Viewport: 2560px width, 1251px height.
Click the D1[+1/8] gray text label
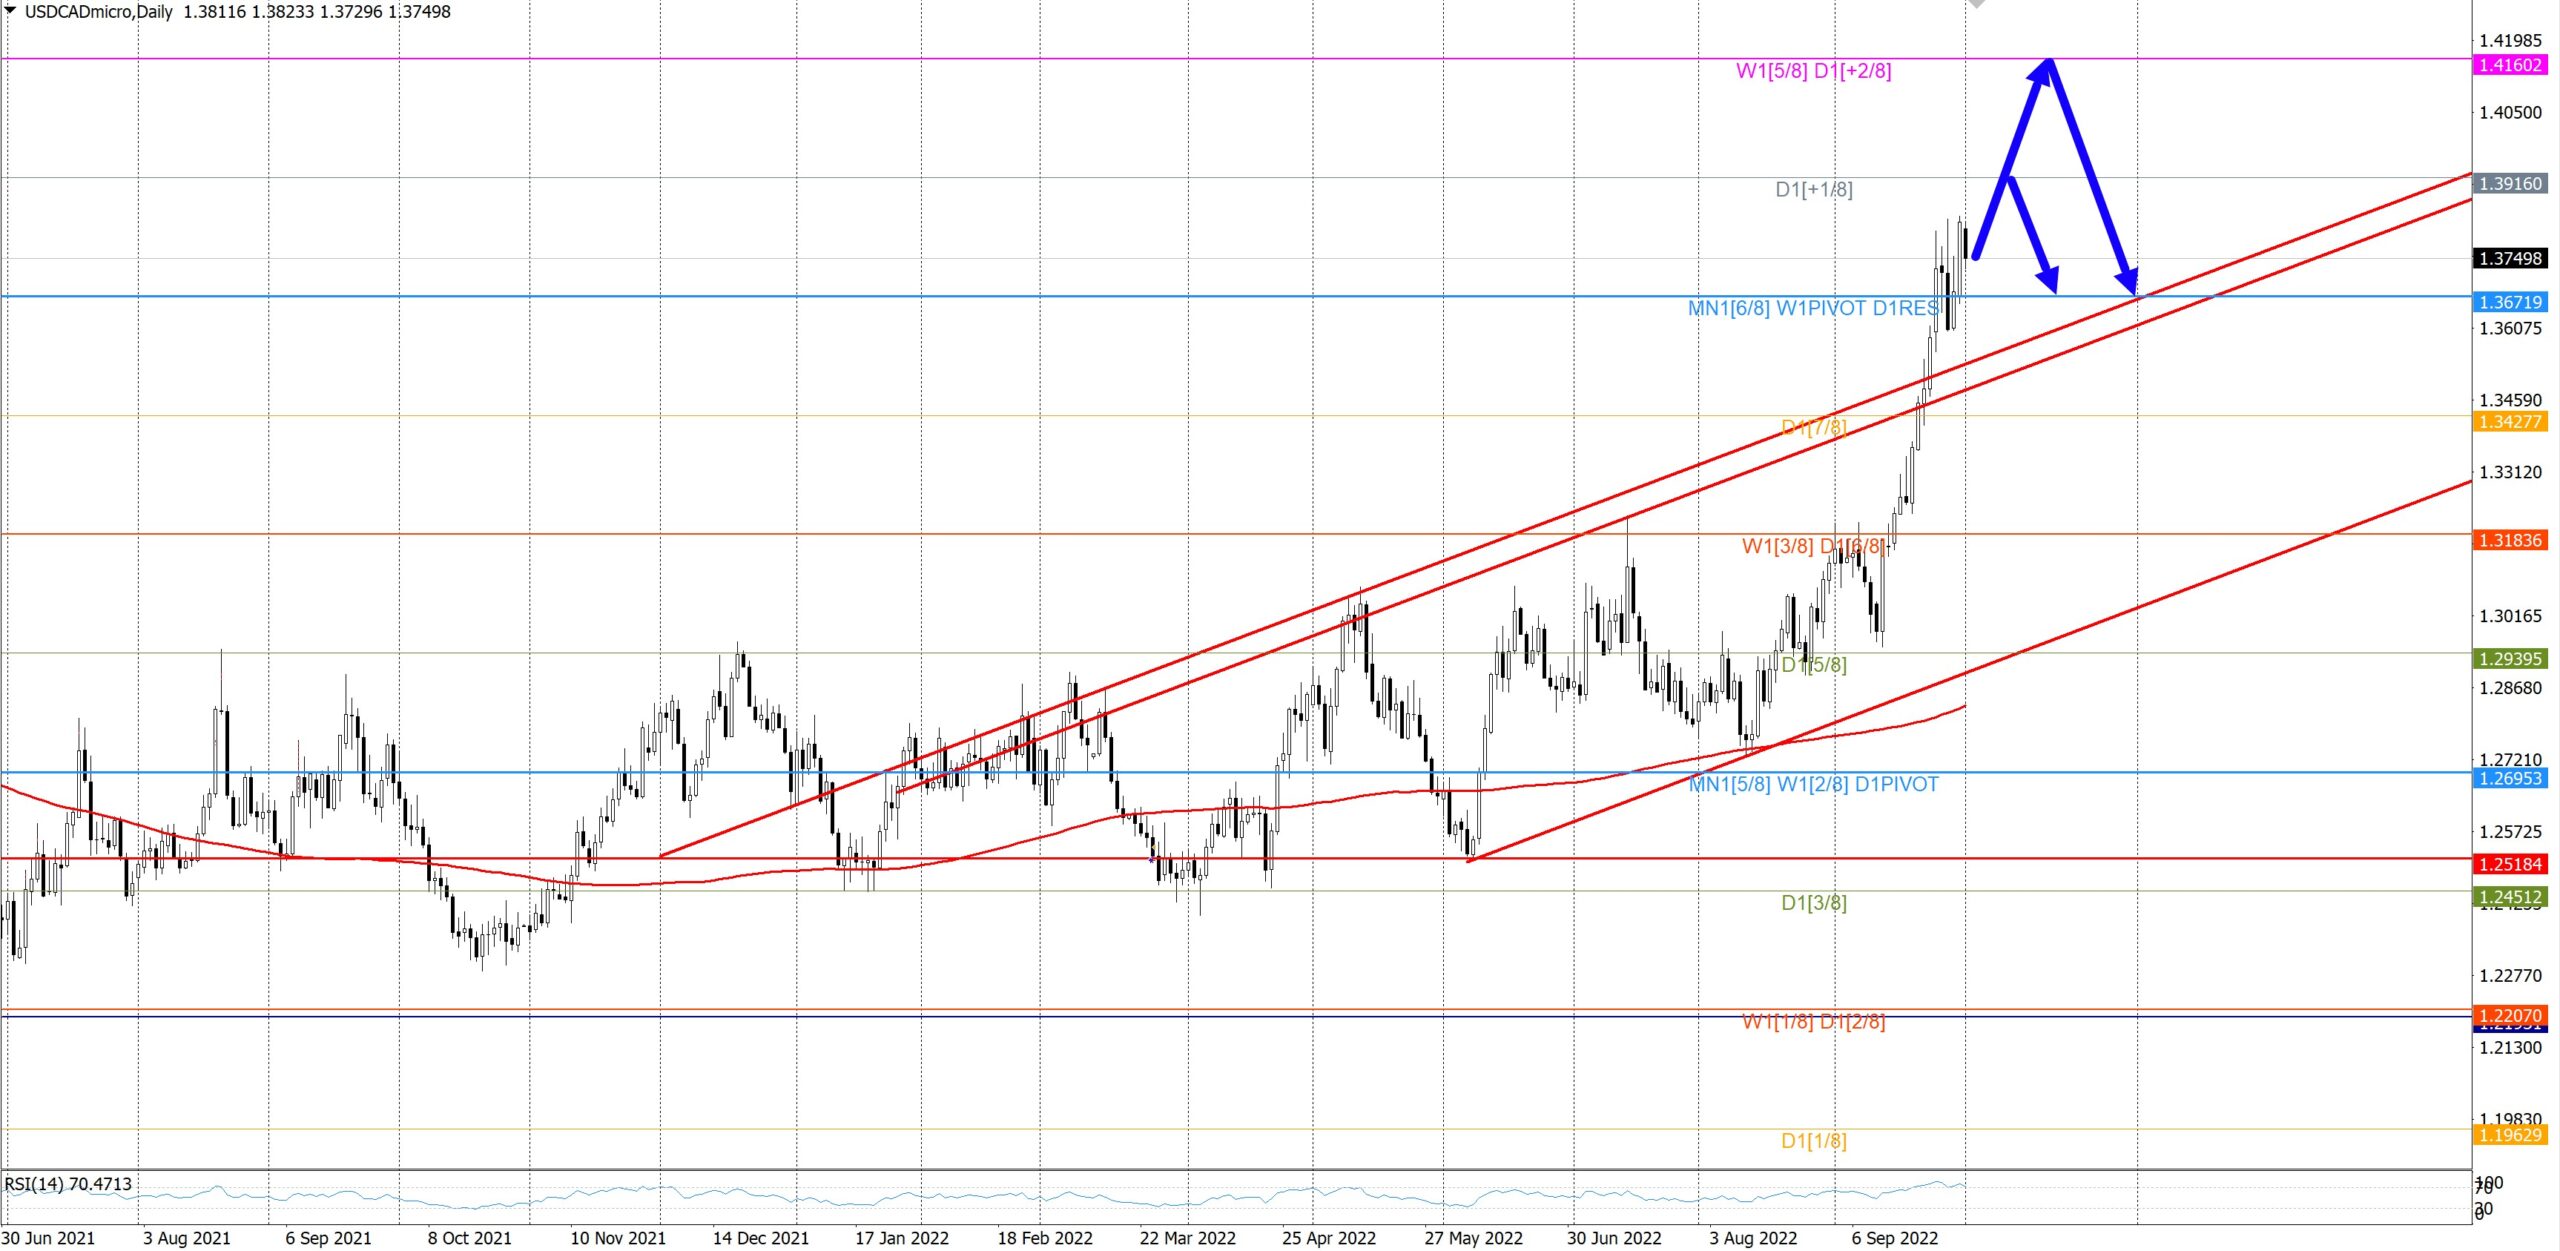click(x=1813, y=190)
